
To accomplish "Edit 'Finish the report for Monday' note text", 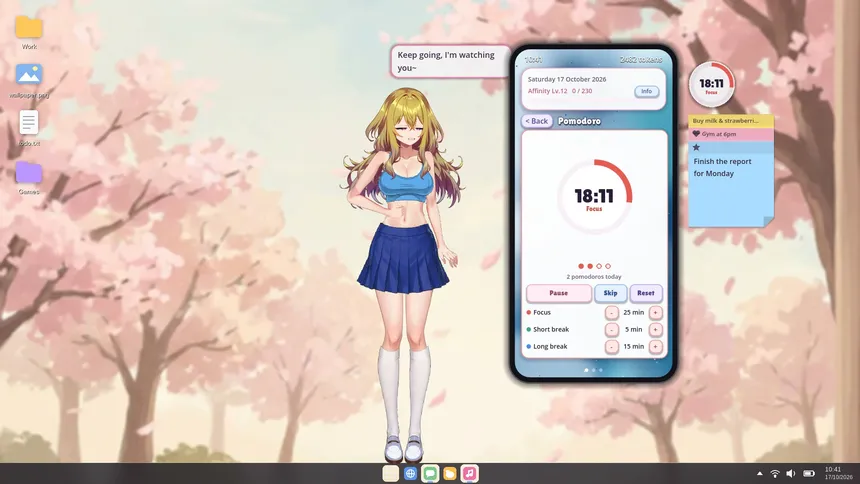I will tap(722, 167).
